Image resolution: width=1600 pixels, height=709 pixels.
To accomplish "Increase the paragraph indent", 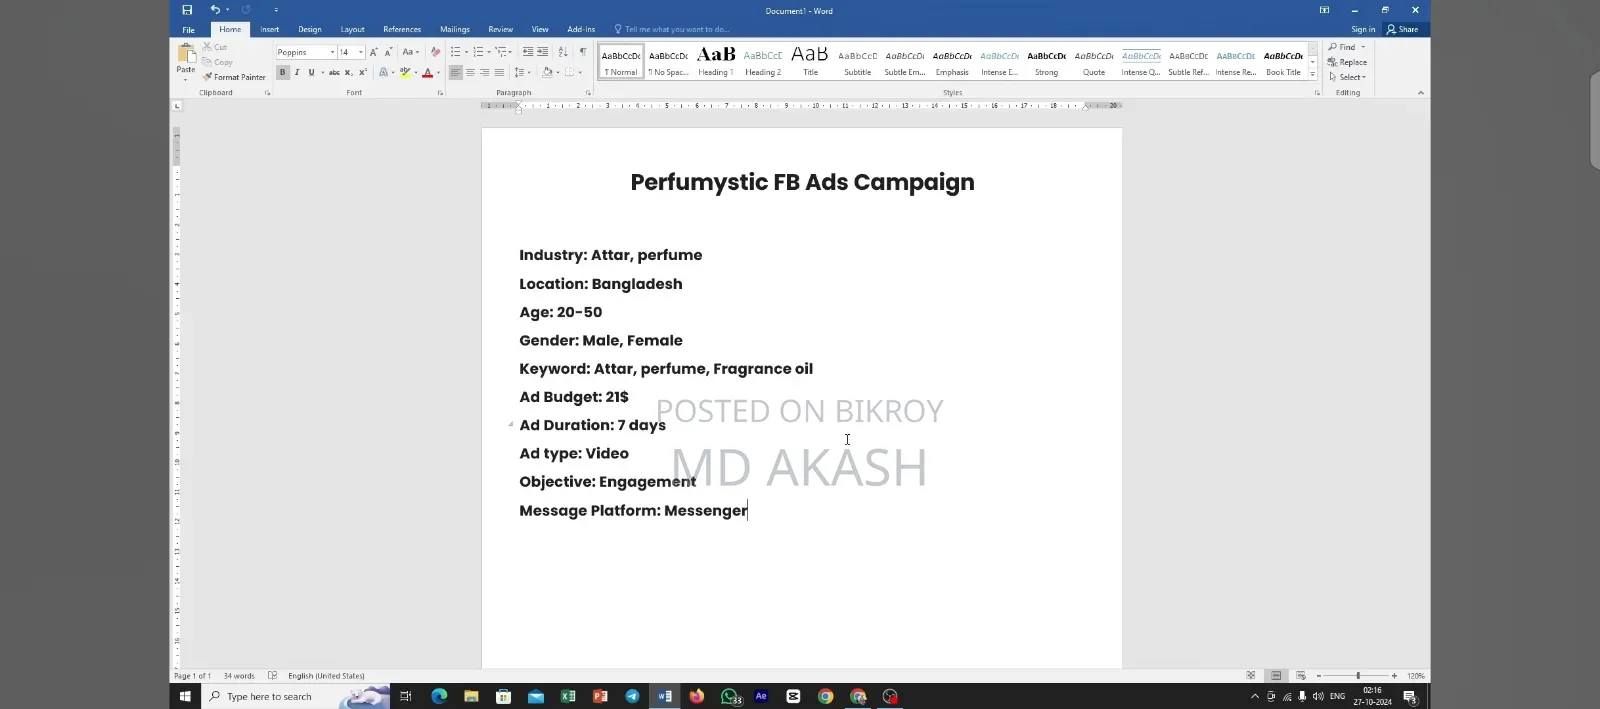I will pyautogui.click(x=542, y=52).
